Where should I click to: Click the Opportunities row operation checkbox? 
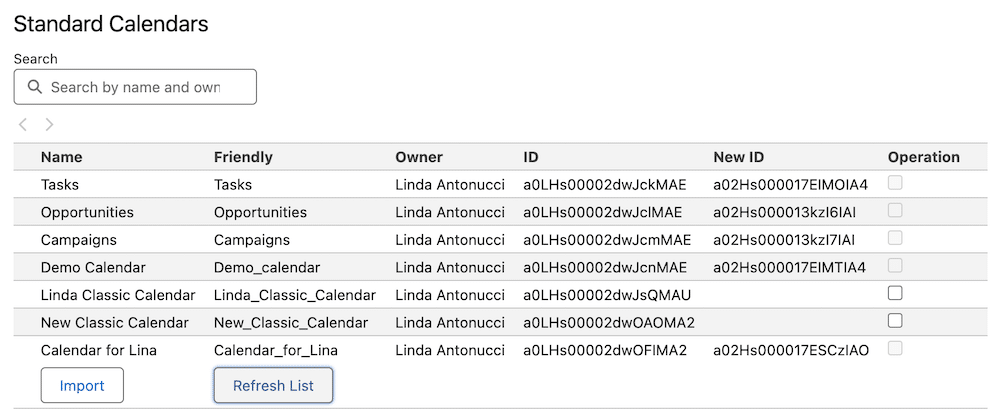(x=895, y=211)
